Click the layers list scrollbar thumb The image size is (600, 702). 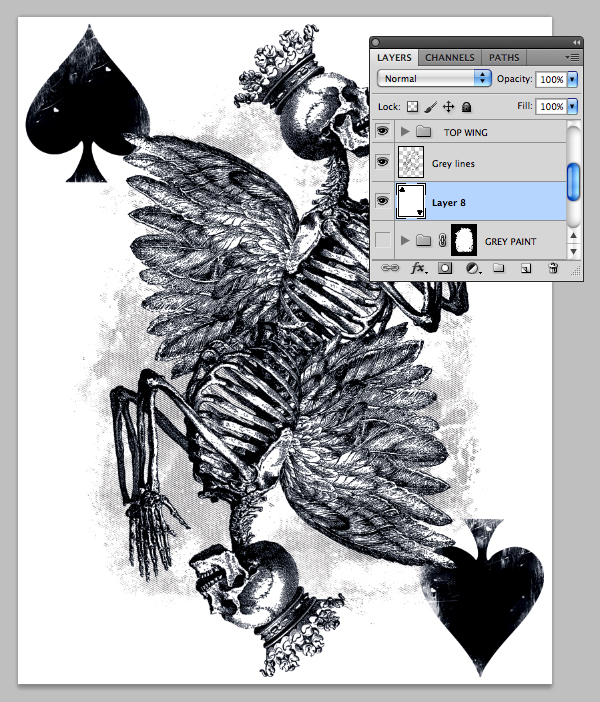tap(574, 181)
